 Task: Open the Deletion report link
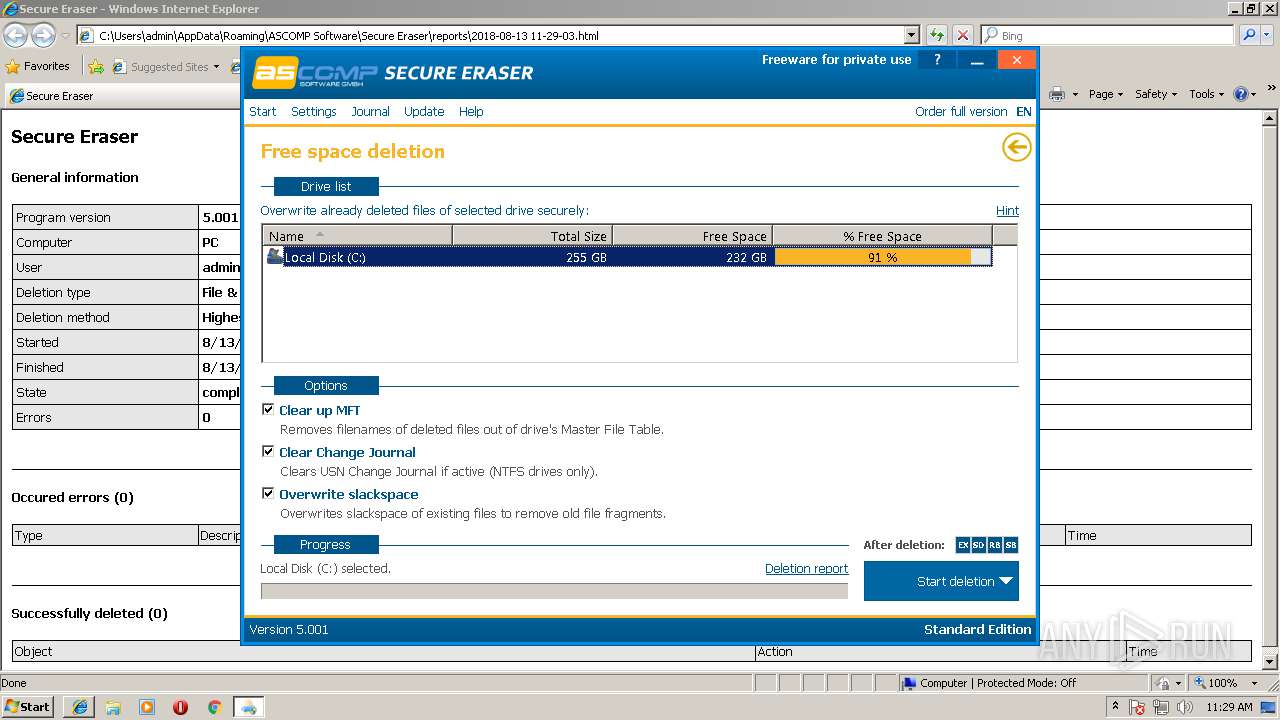[806, 568]
